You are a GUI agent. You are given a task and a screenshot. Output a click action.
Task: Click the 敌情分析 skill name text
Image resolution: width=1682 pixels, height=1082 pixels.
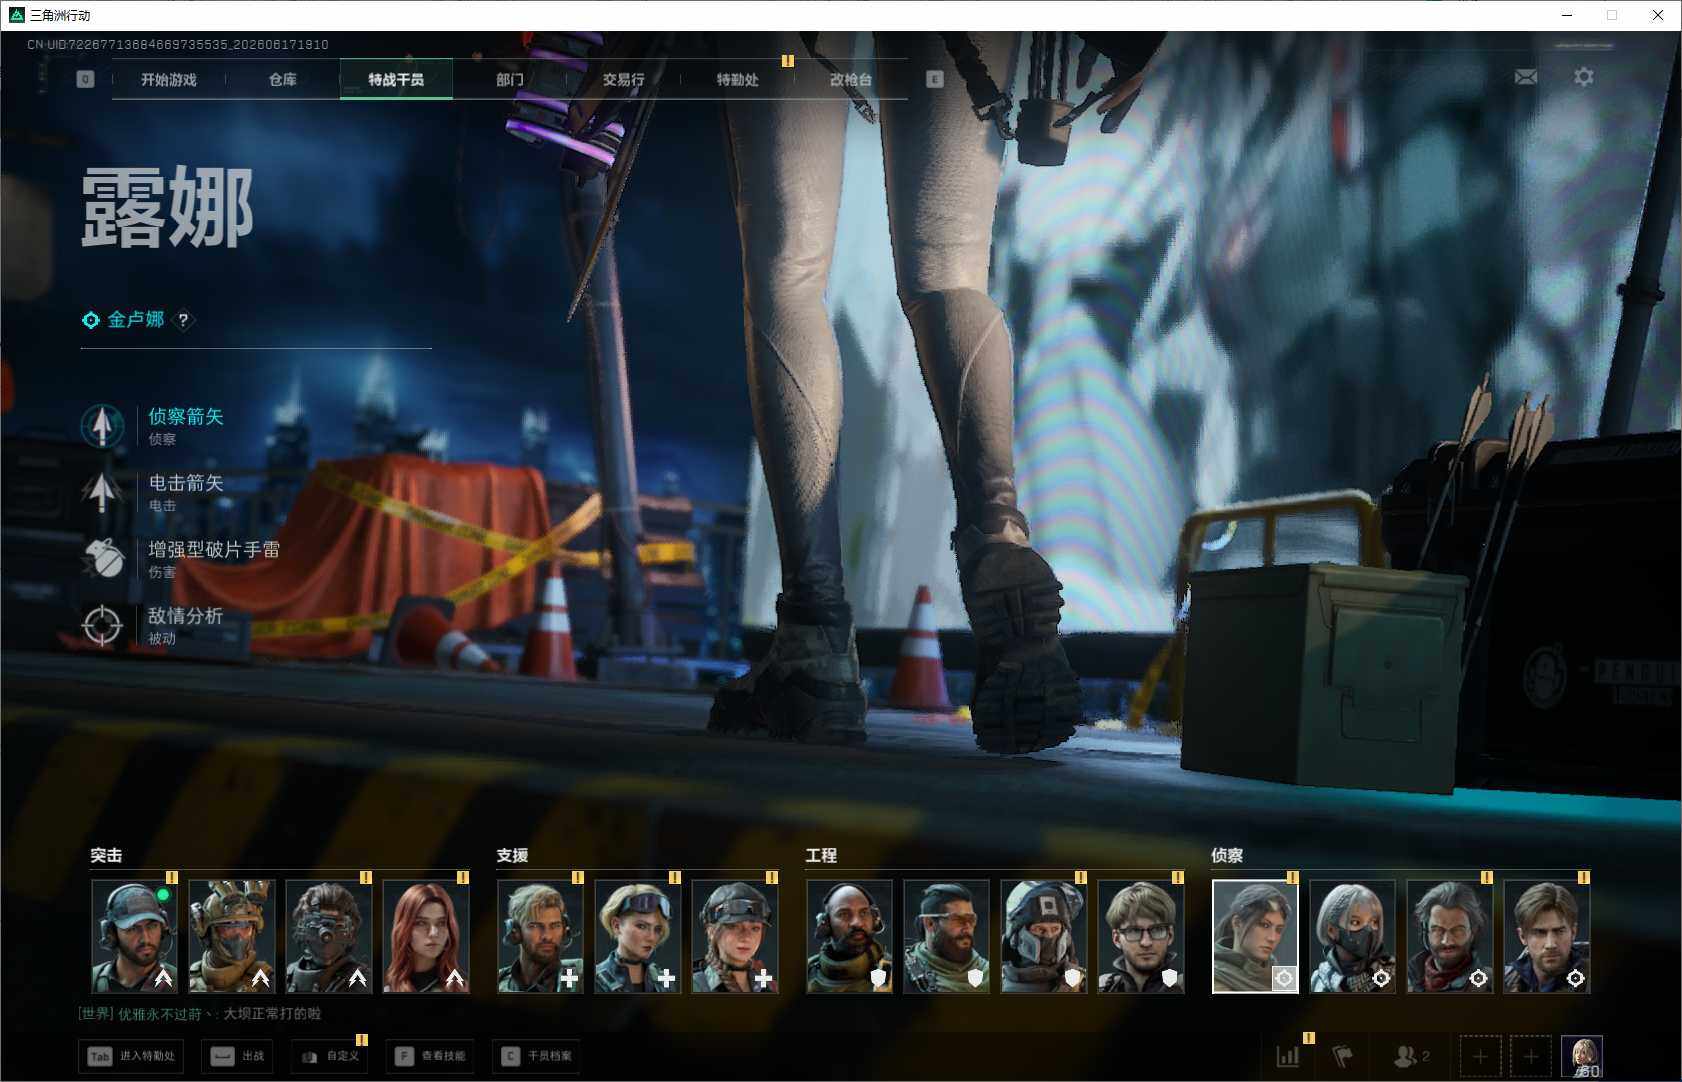186,616
